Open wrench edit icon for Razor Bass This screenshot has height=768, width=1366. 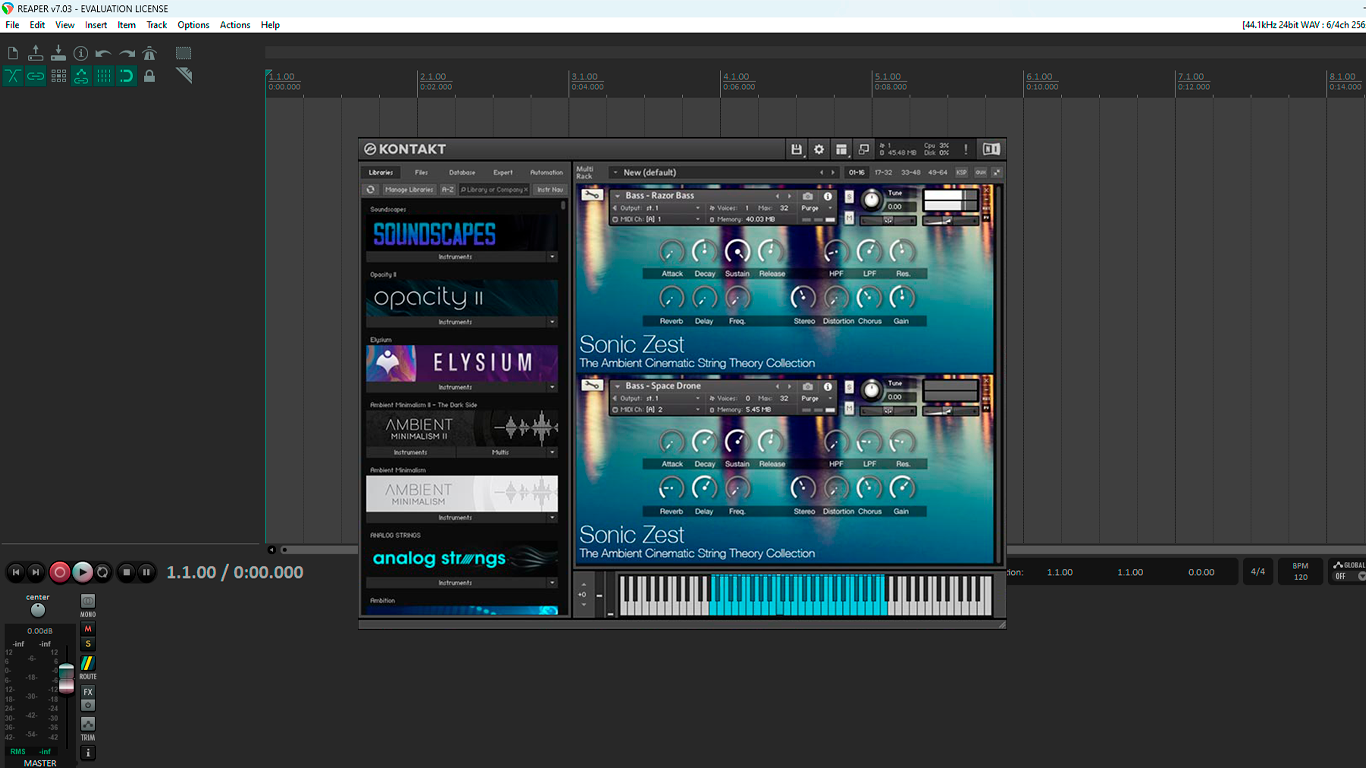592,195
